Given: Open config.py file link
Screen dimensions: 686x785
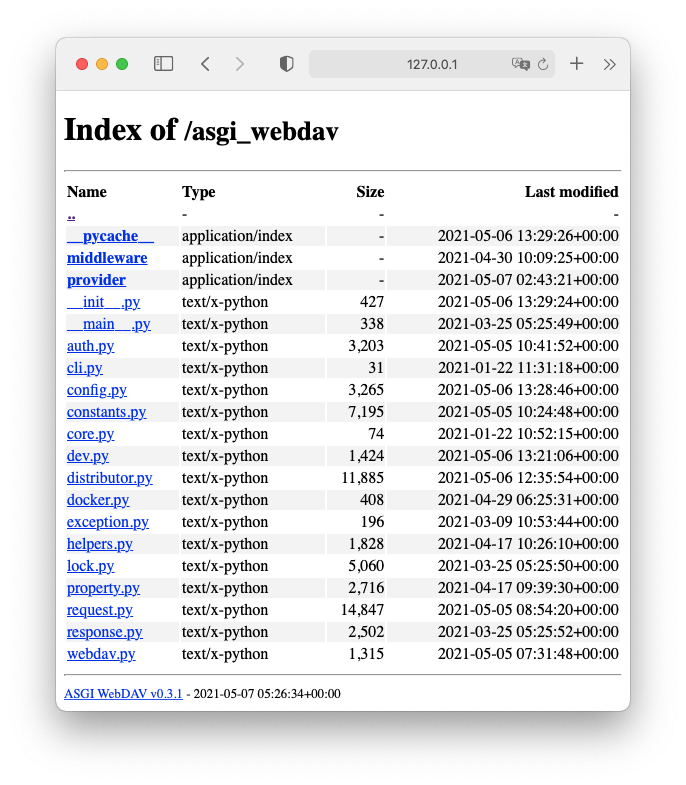Looking at the screenshot, I should 97,390.
